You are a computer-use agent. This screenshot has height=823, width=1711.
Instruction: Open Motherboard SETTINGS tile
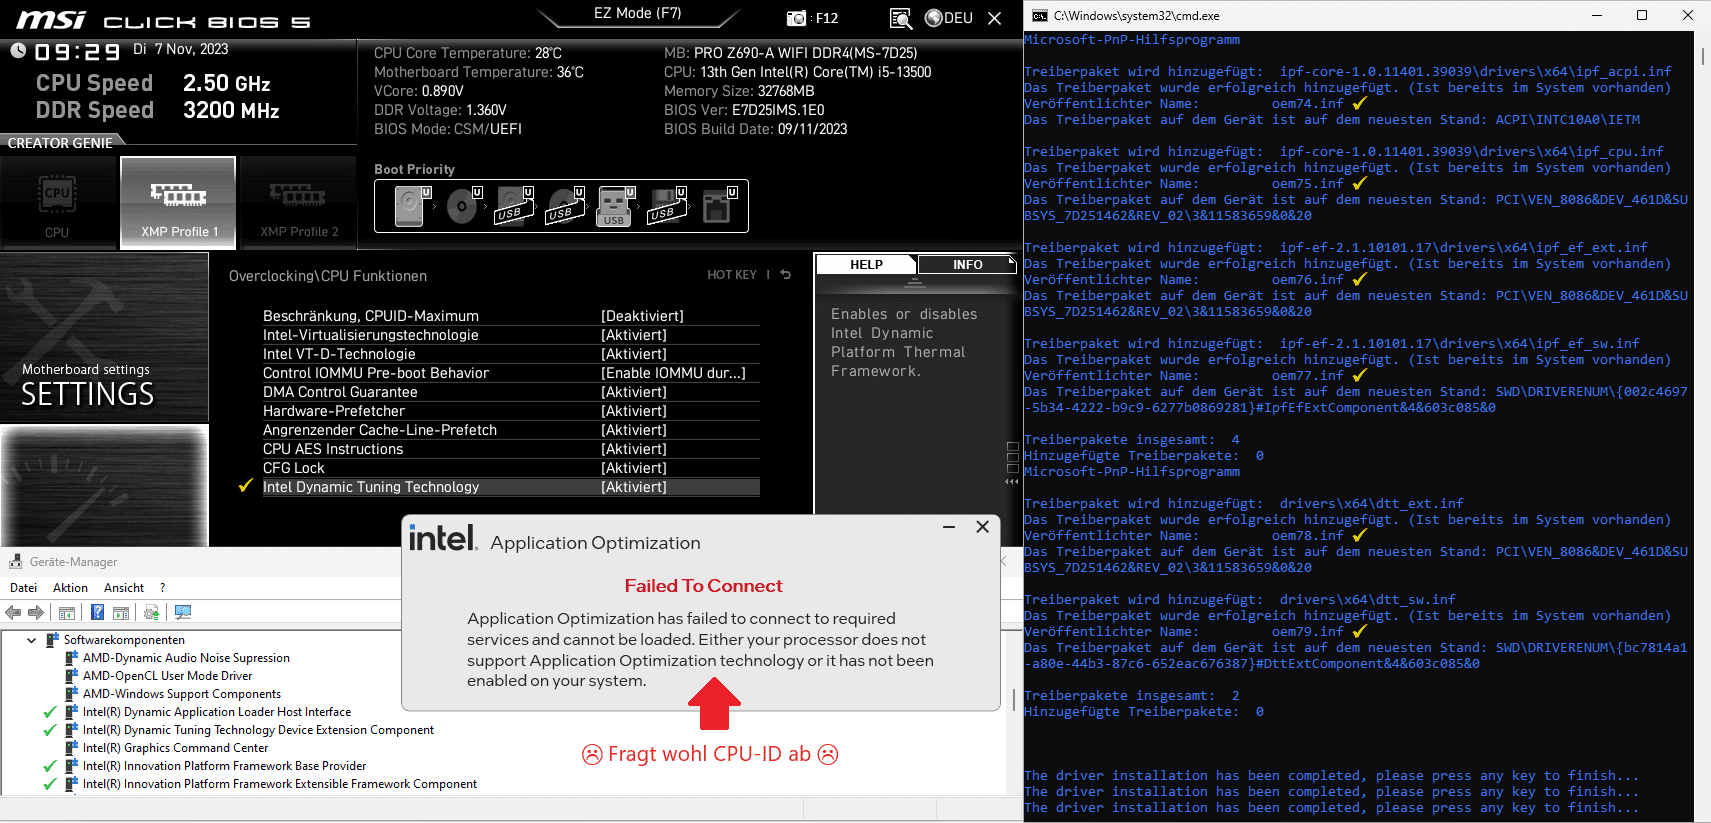click(x=104, y=337)
